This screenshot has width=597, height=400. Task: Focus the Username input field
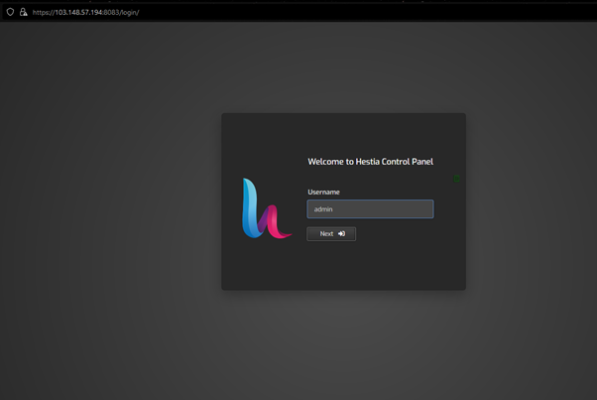coord(370,209)
